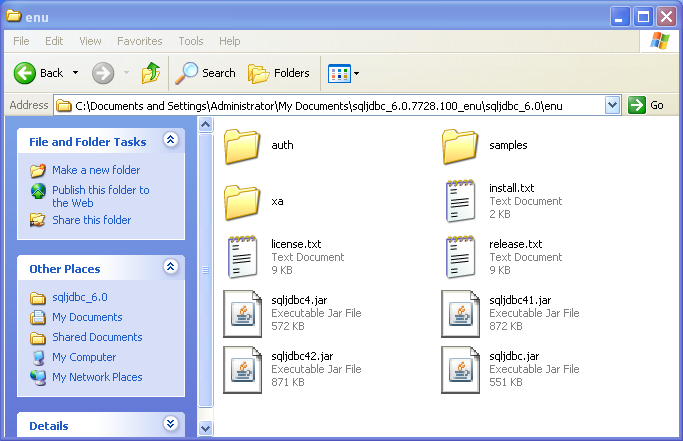
Task: Select the install.txt notepad icon
Action: [x=460, y=201]
